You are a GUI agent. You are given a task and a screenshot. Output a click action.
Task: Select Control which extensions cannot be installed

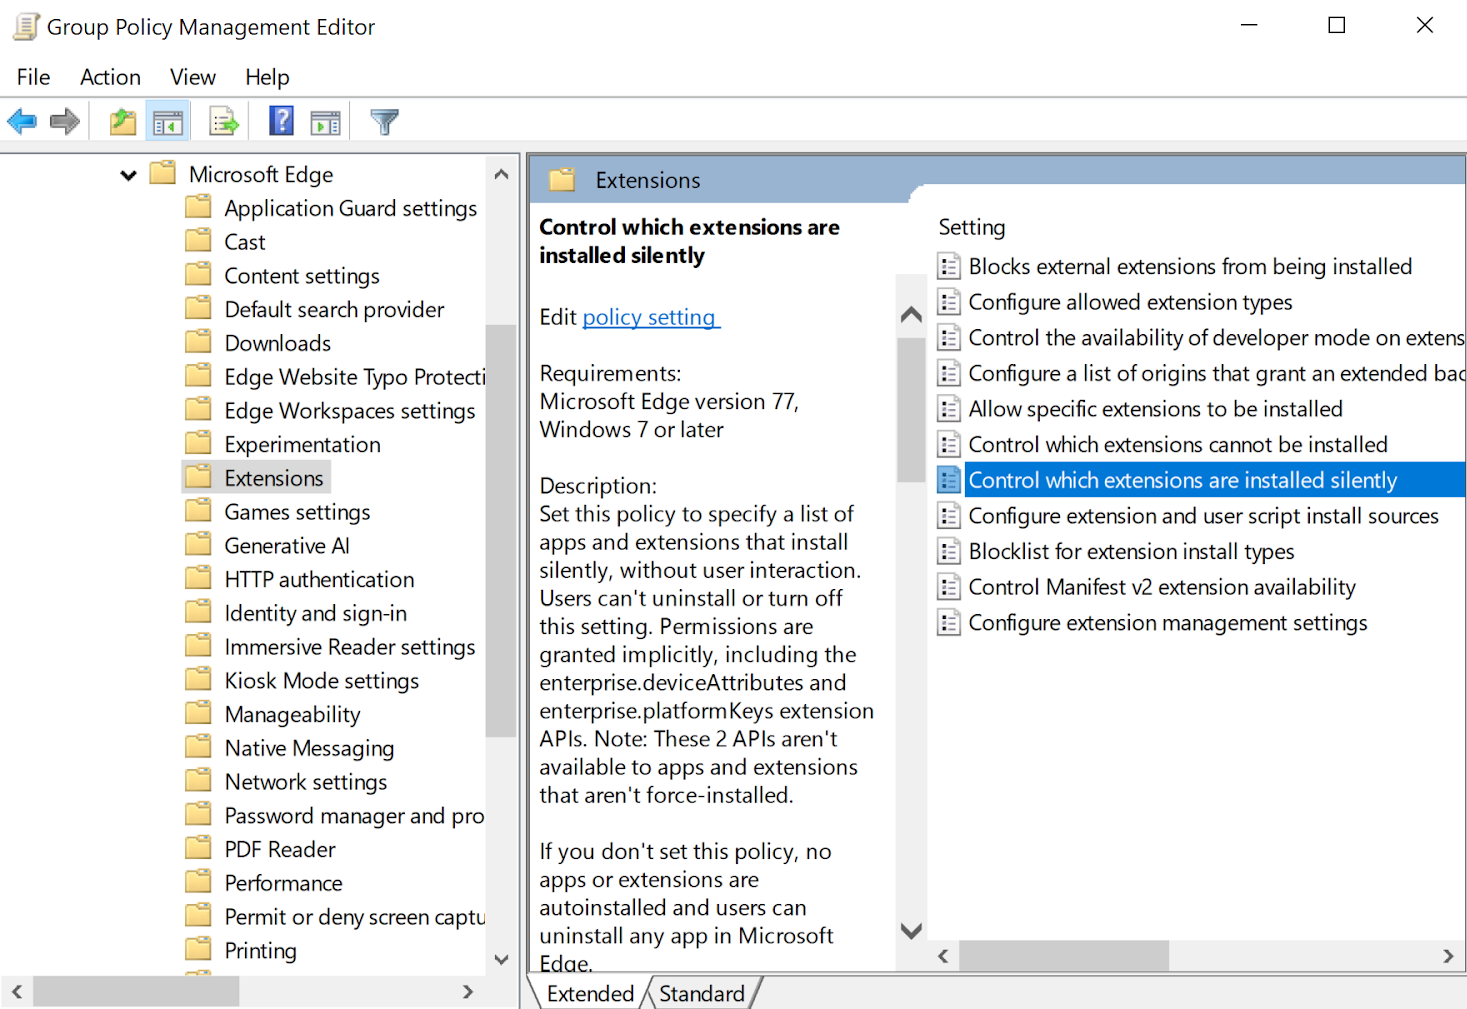coord(1177,444)
